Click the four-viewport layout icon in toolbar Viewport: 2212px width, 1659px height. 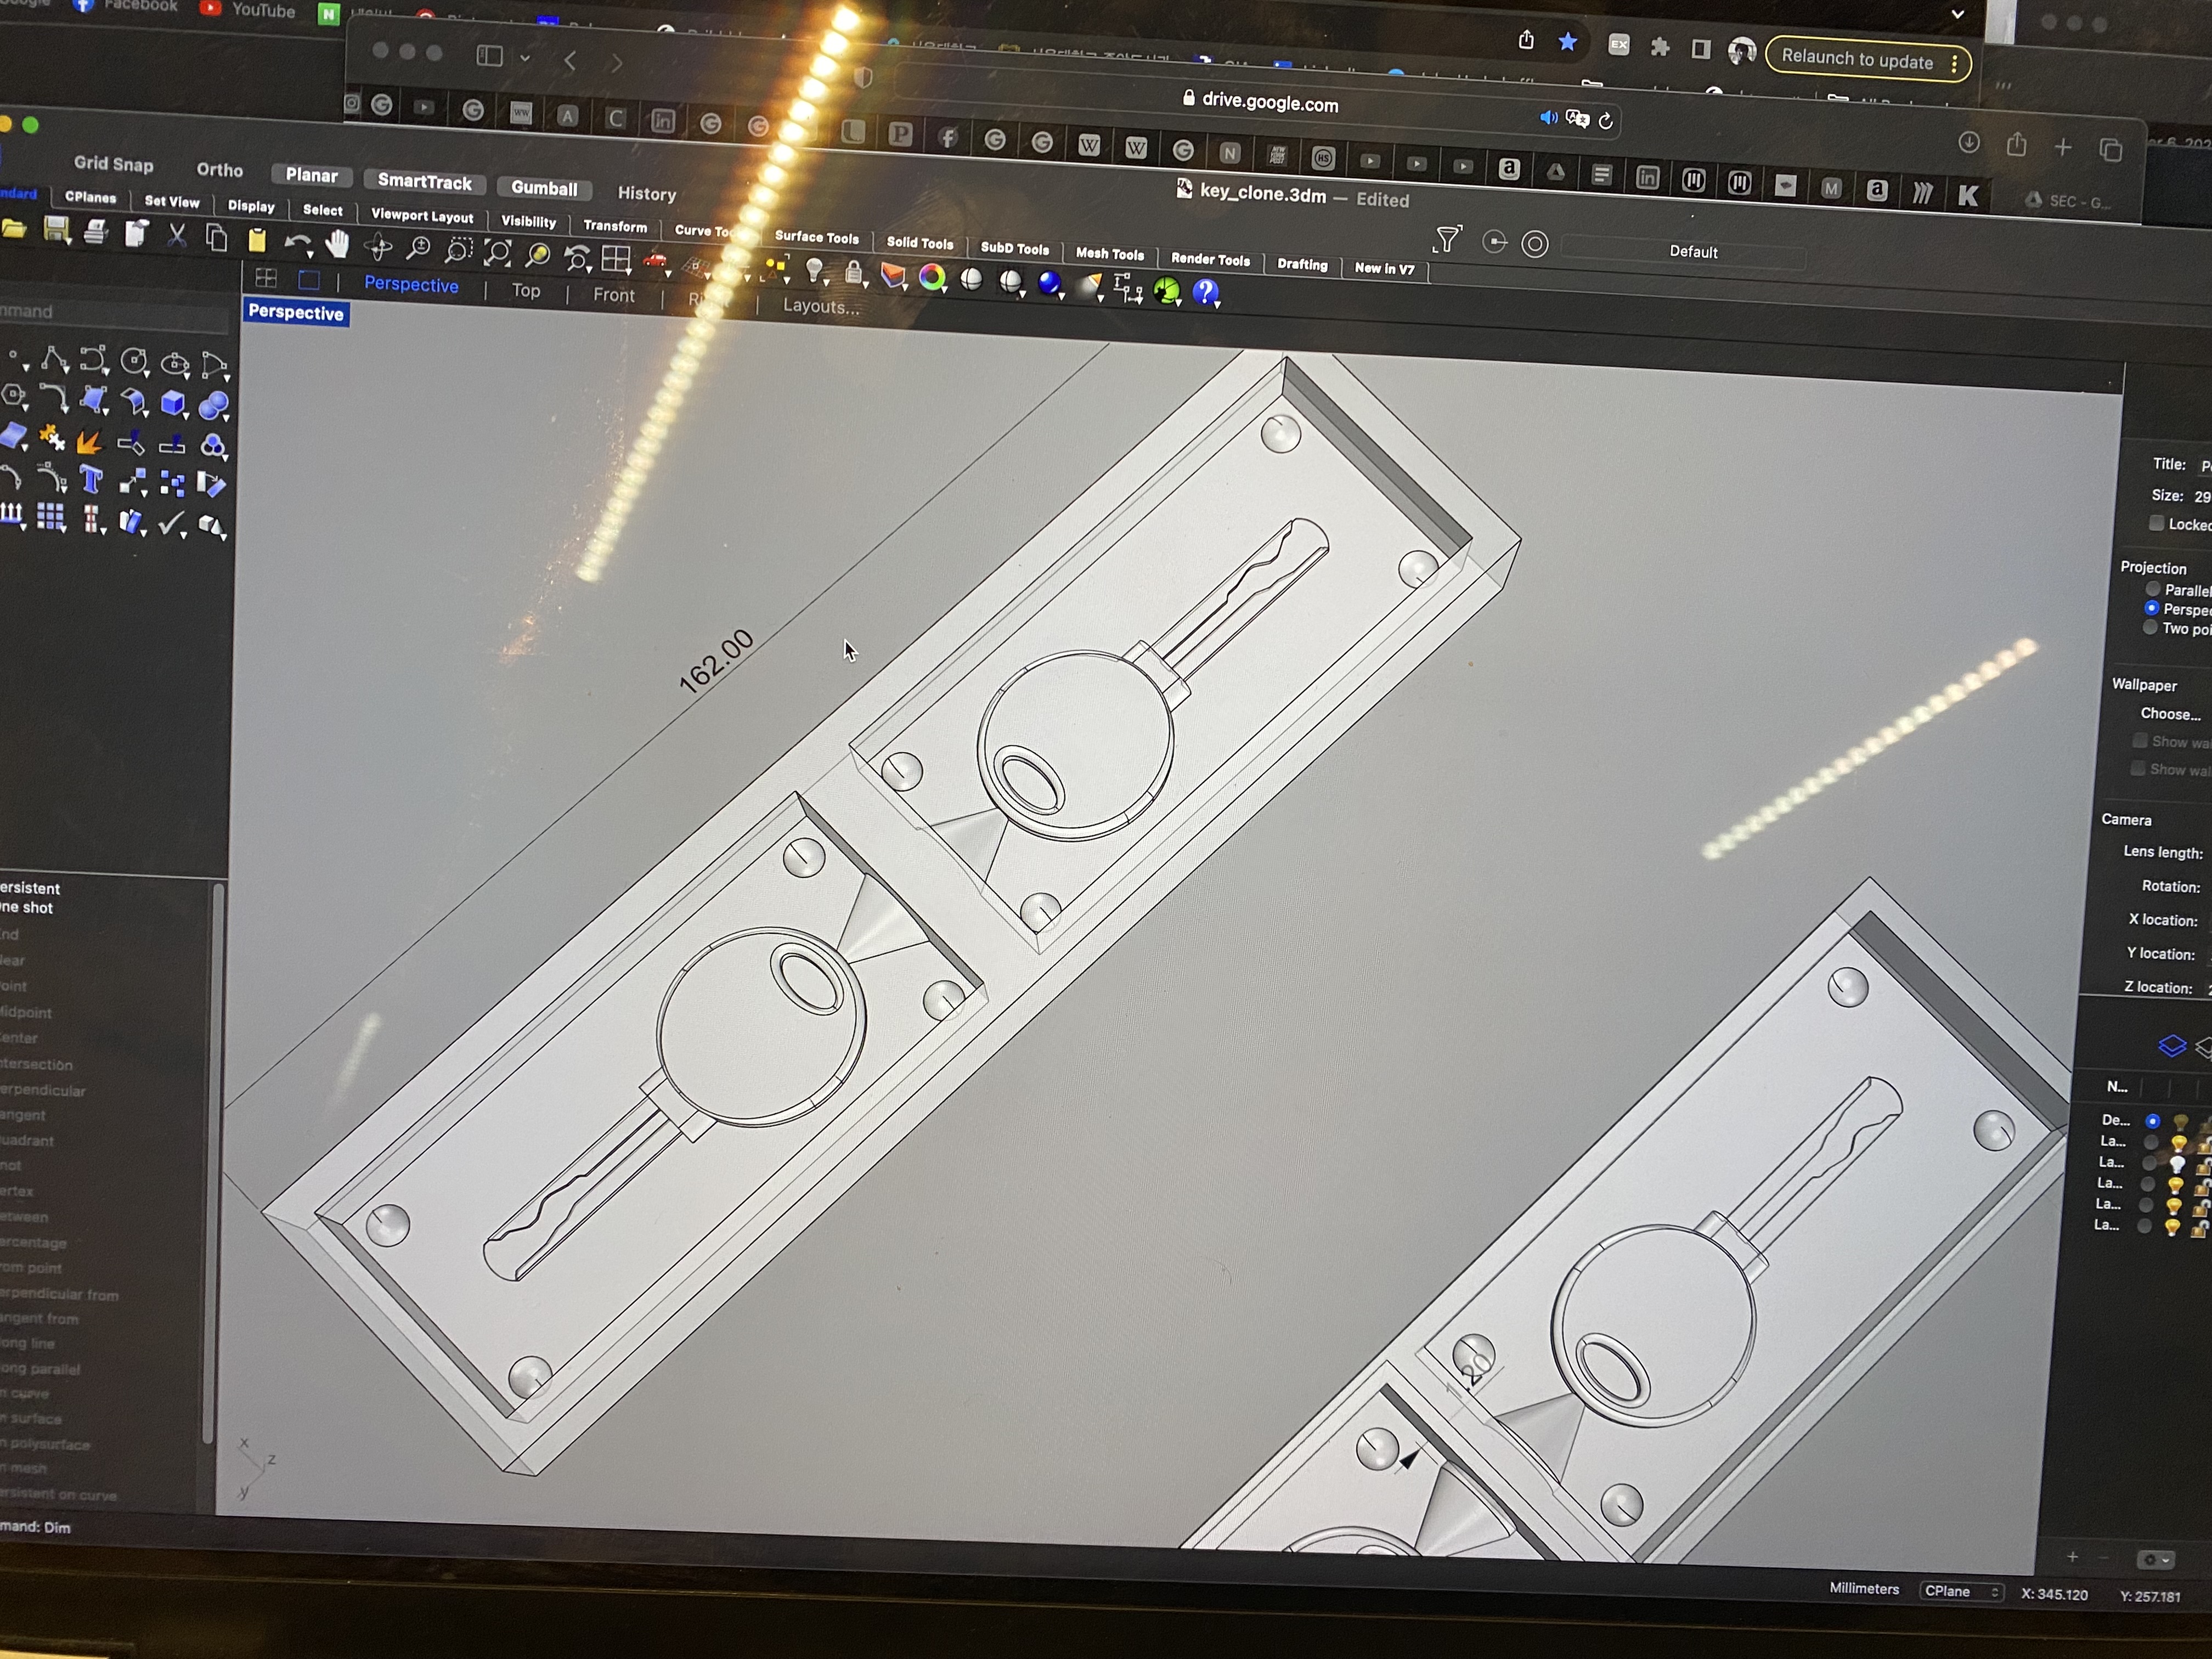(616, 260)
